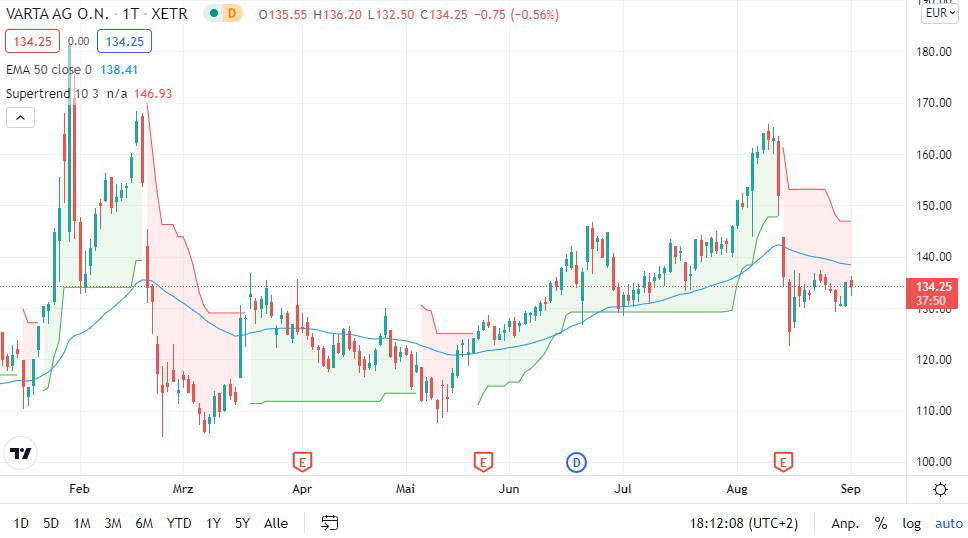Toggle the Anp. adjustment option
Screen dimensions: 968x538
click(x=845, y=523)
